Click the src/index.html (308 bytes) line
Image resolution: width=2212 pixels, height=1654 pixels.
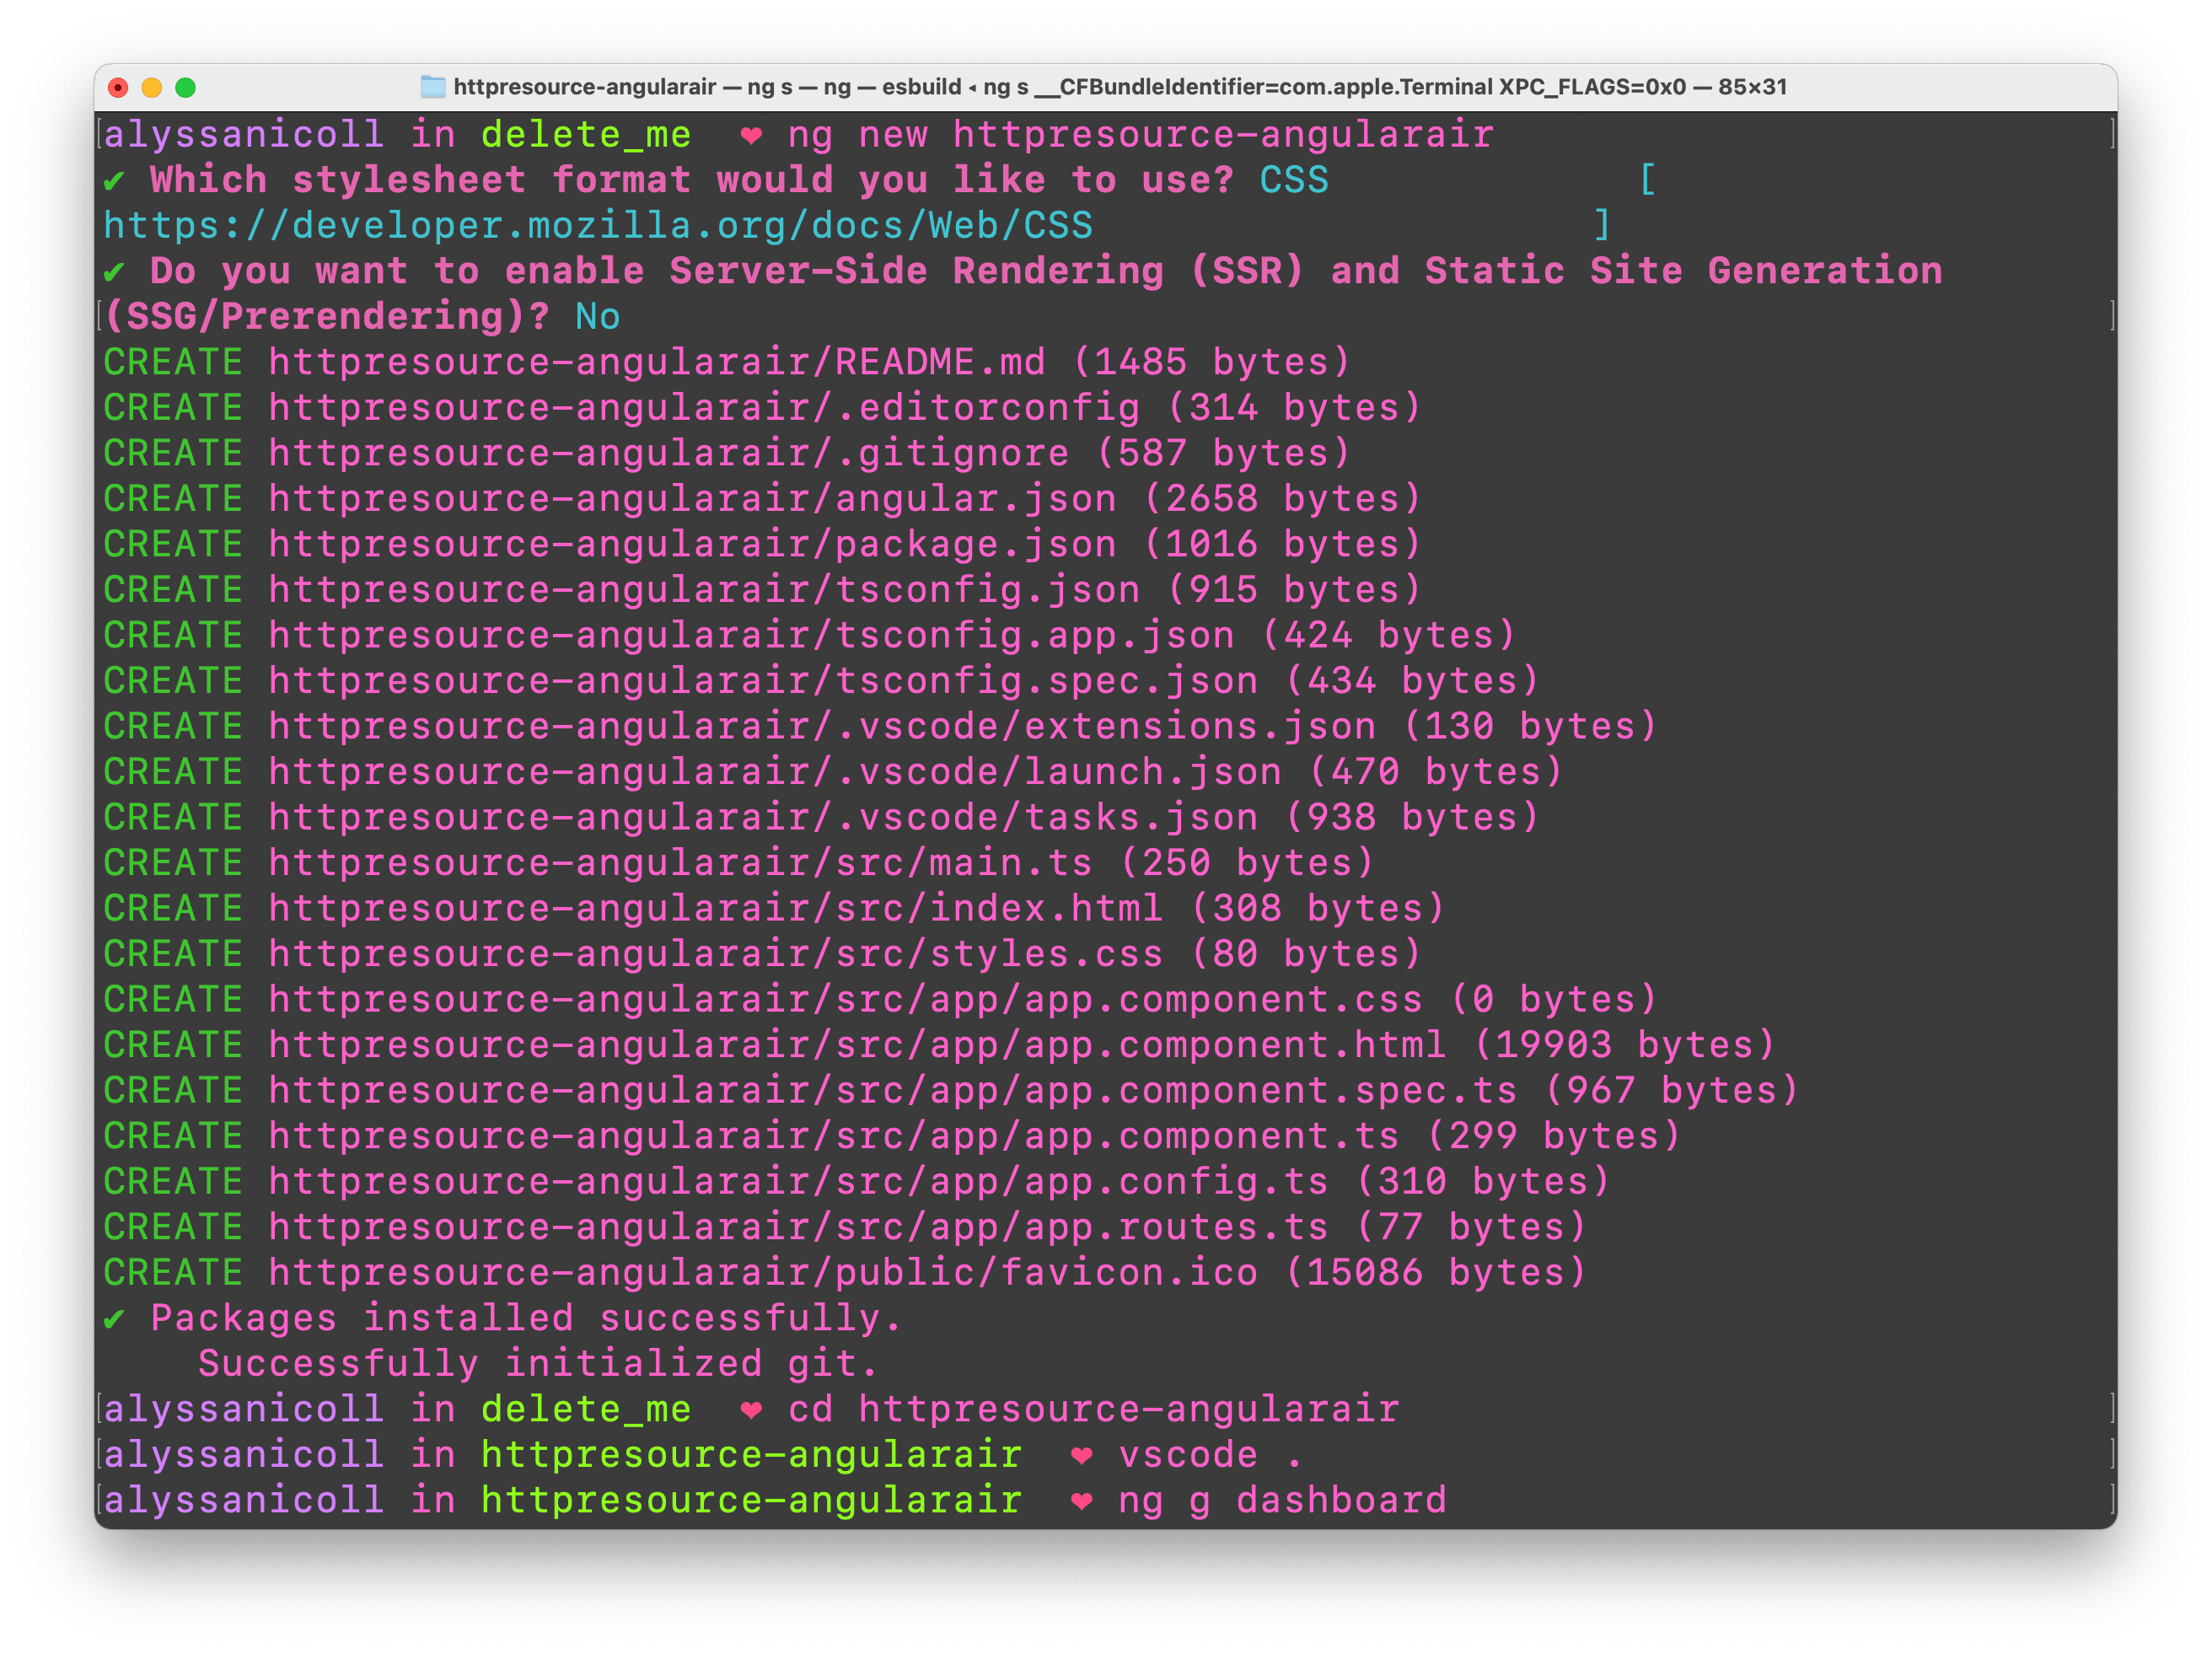tap(774, 908)
